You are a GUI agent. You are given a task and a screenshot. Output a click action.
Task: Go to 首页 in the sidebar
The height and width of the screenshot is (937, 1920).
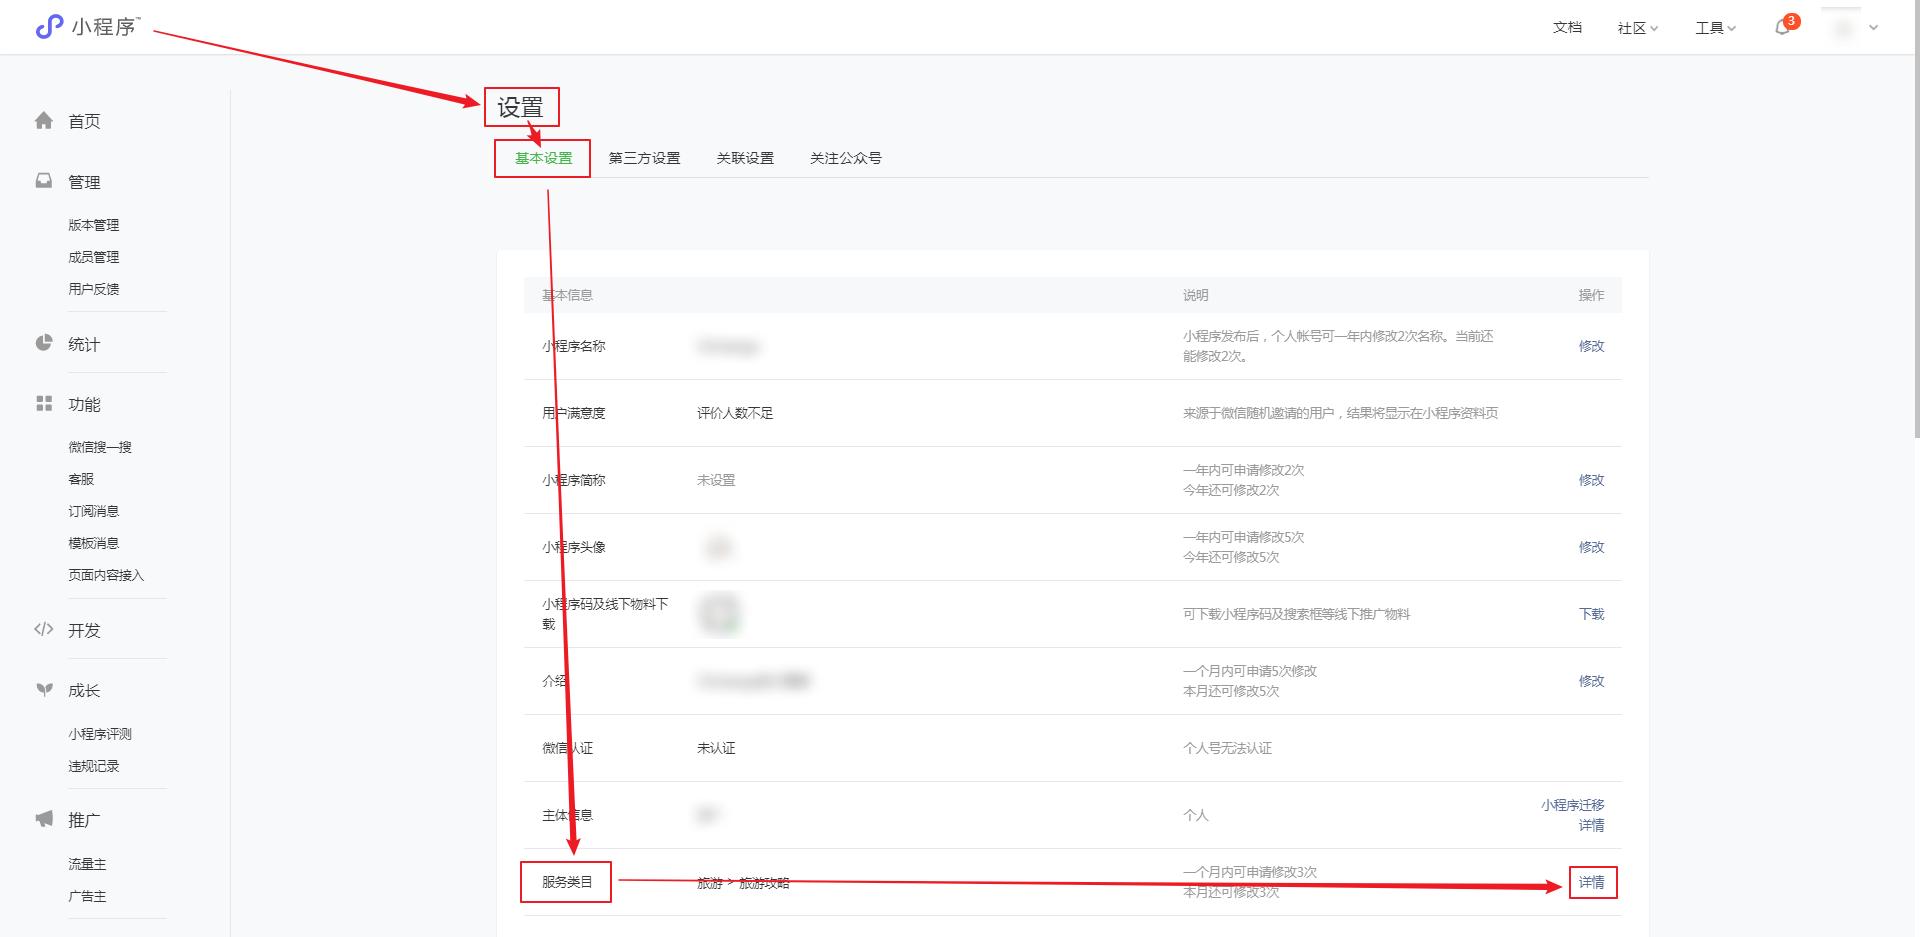click(x=84, y=121)
